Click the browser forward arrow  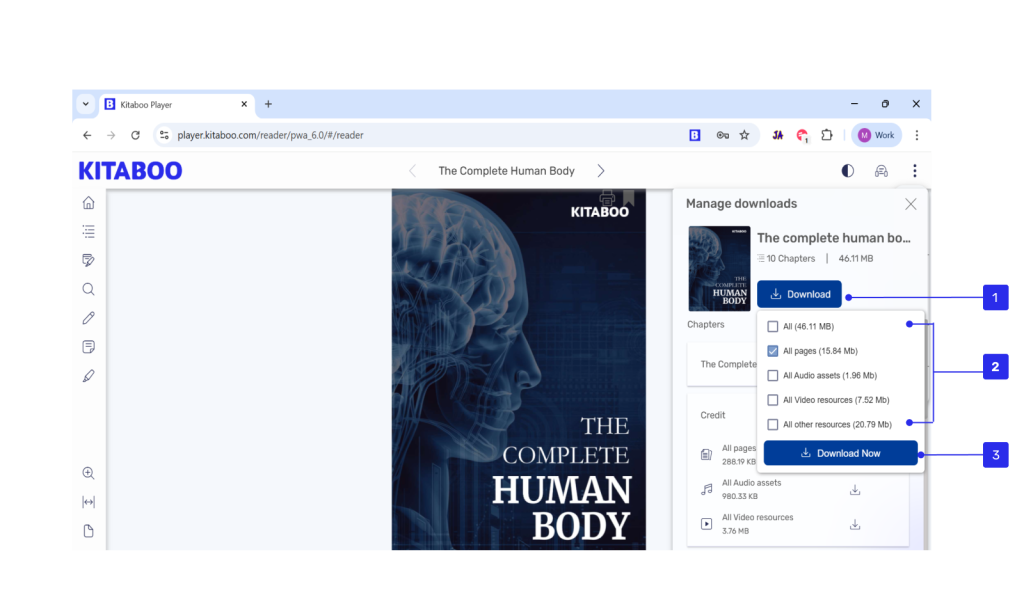tap(111, 135)
